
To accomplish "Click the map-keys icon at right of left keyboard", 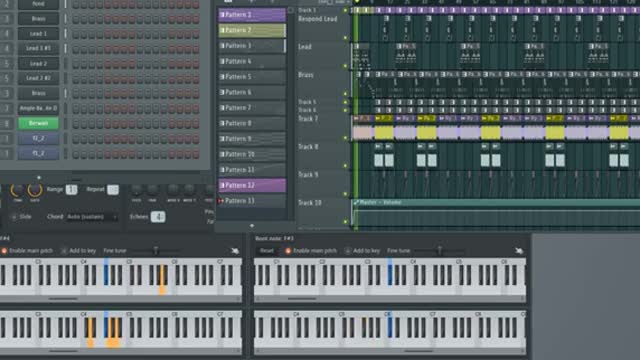I will (x=235, y=251).
